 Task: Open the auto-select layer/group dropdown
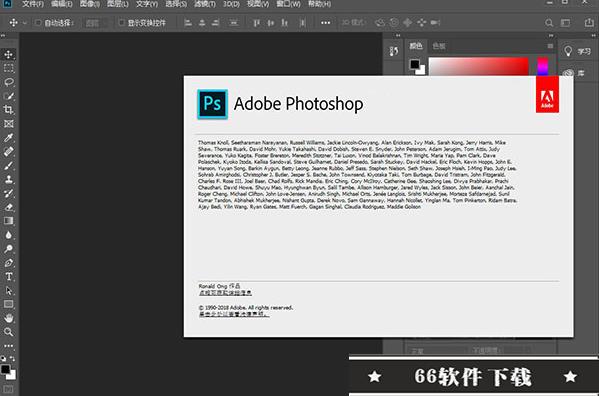pyautogui.click(x=96, y=23)
